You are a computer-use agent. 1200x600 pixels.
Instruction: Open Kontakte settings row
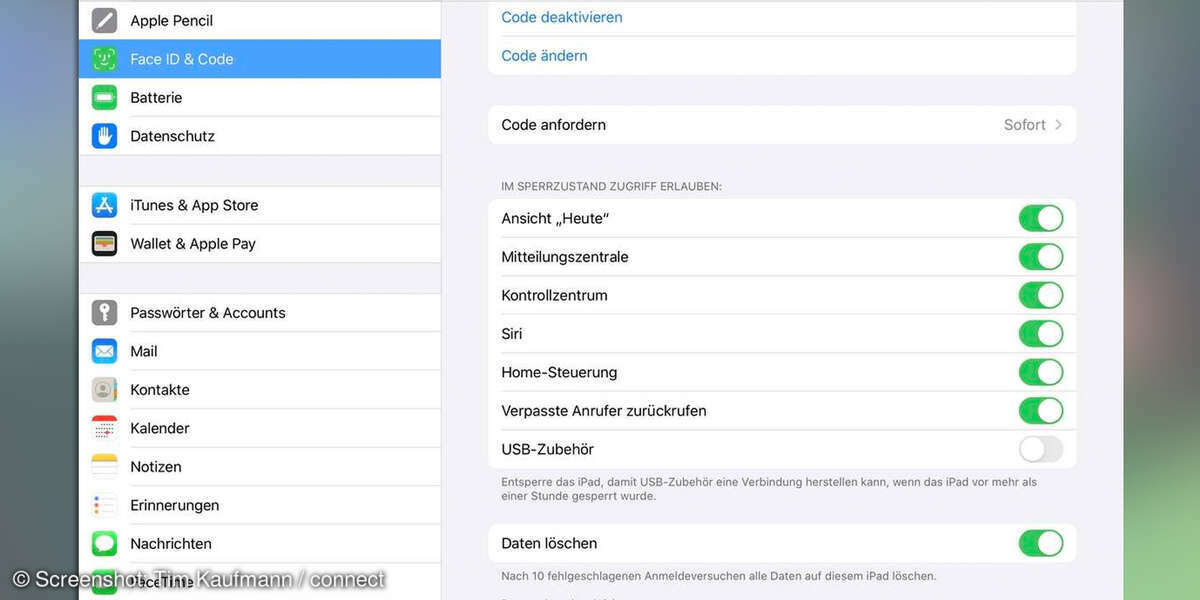point(260,389)
